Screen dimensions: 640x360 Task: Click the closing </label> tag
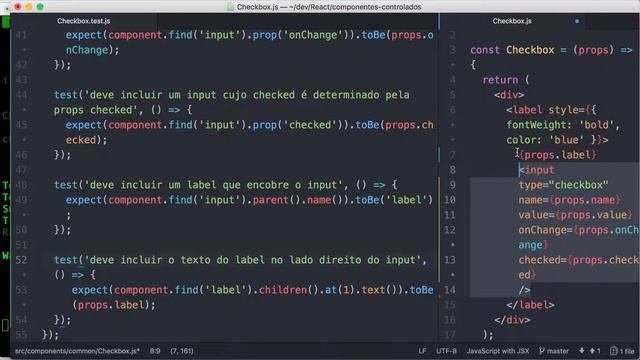coord(530,305)
